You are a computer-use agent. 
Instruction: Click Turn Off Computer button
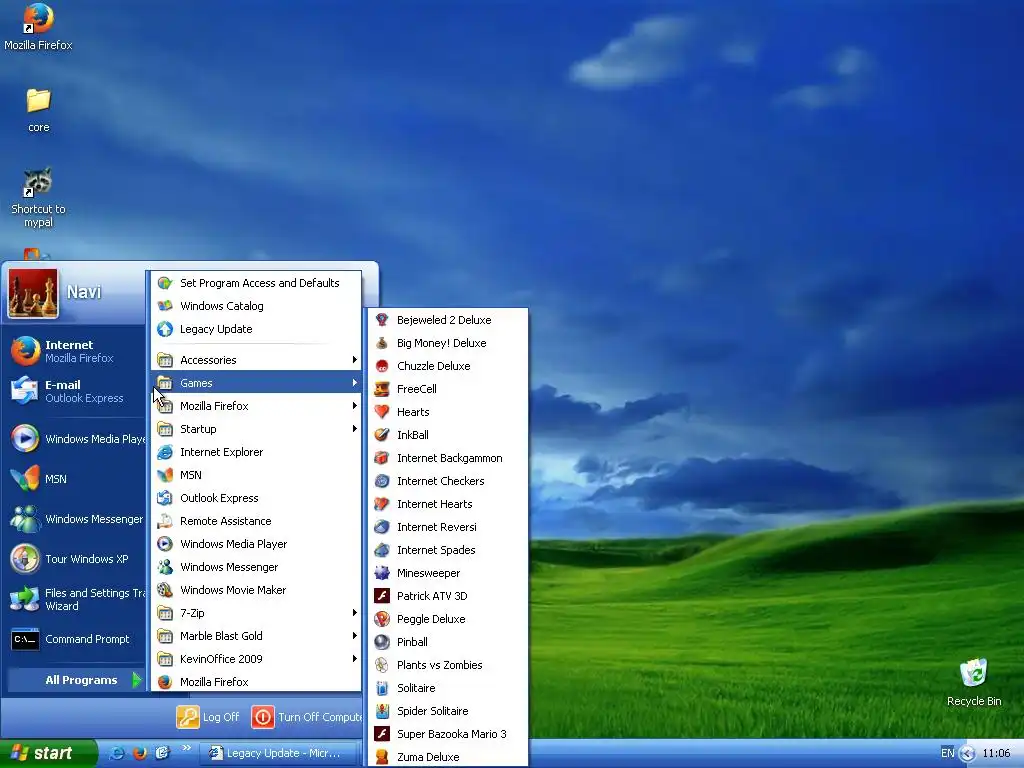click(306, 717)
